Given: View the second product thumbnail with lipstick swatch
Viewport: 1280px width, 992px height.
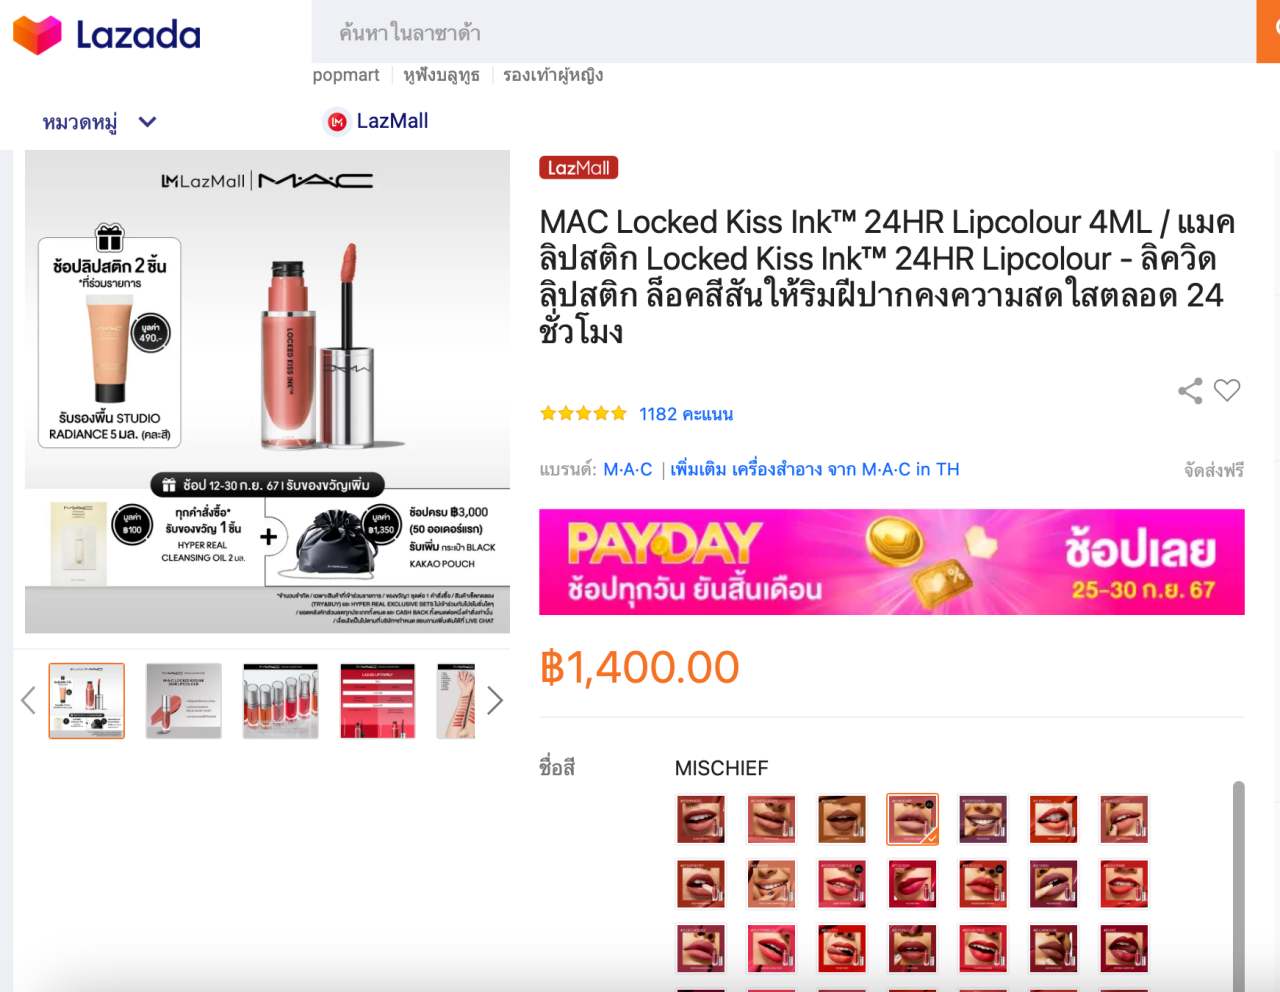Looking at the screenshot, I should point(184,701).
